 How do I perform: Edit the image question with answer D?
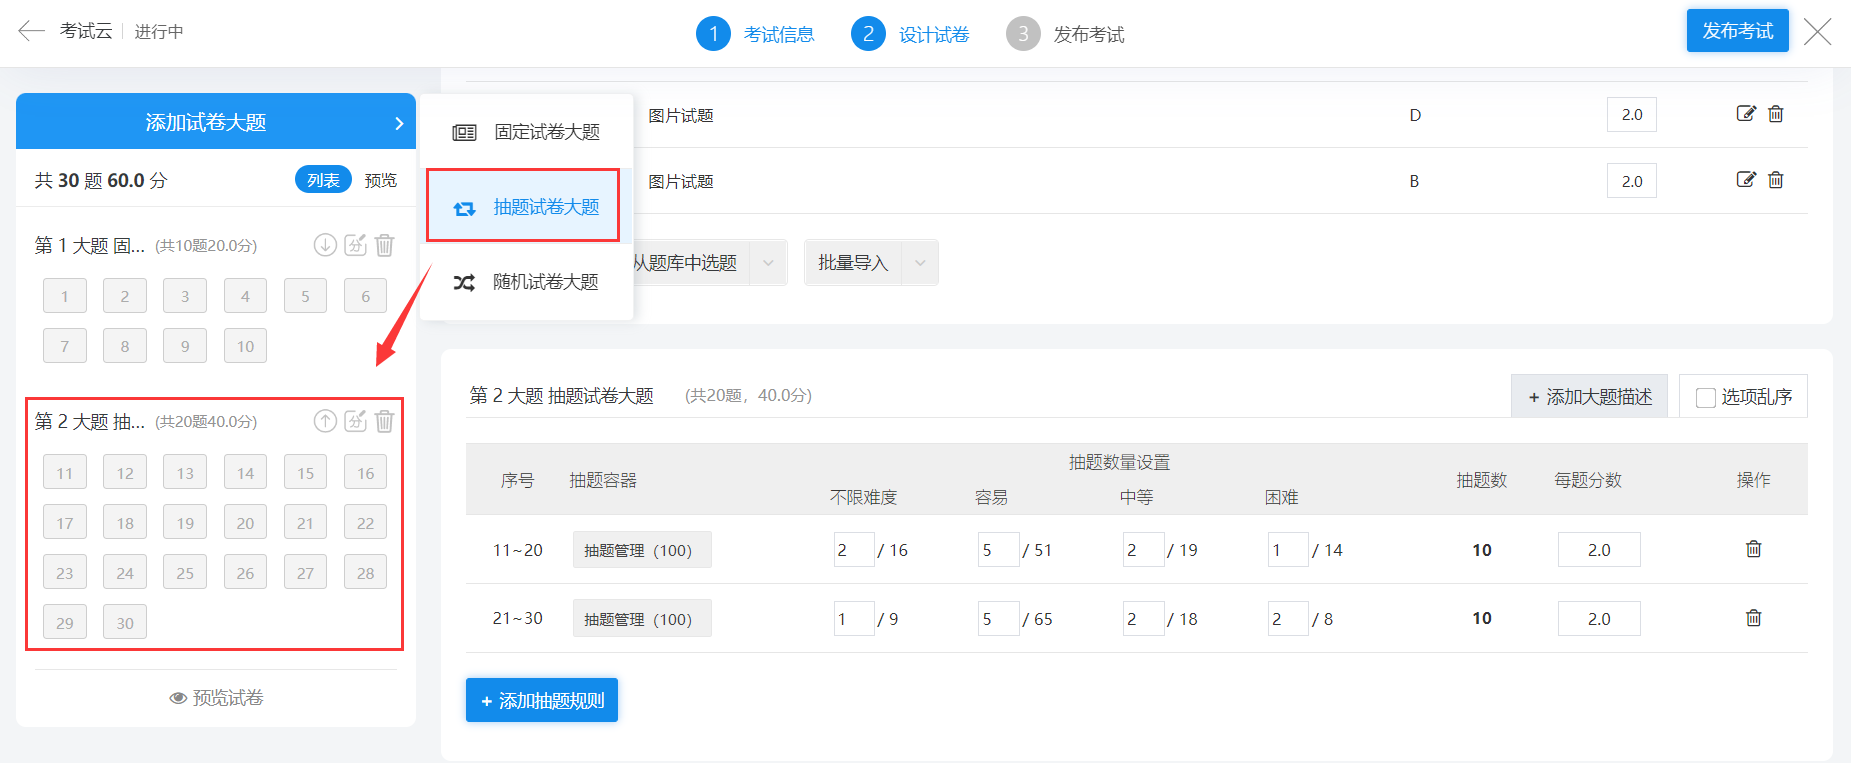[1745, 114]
